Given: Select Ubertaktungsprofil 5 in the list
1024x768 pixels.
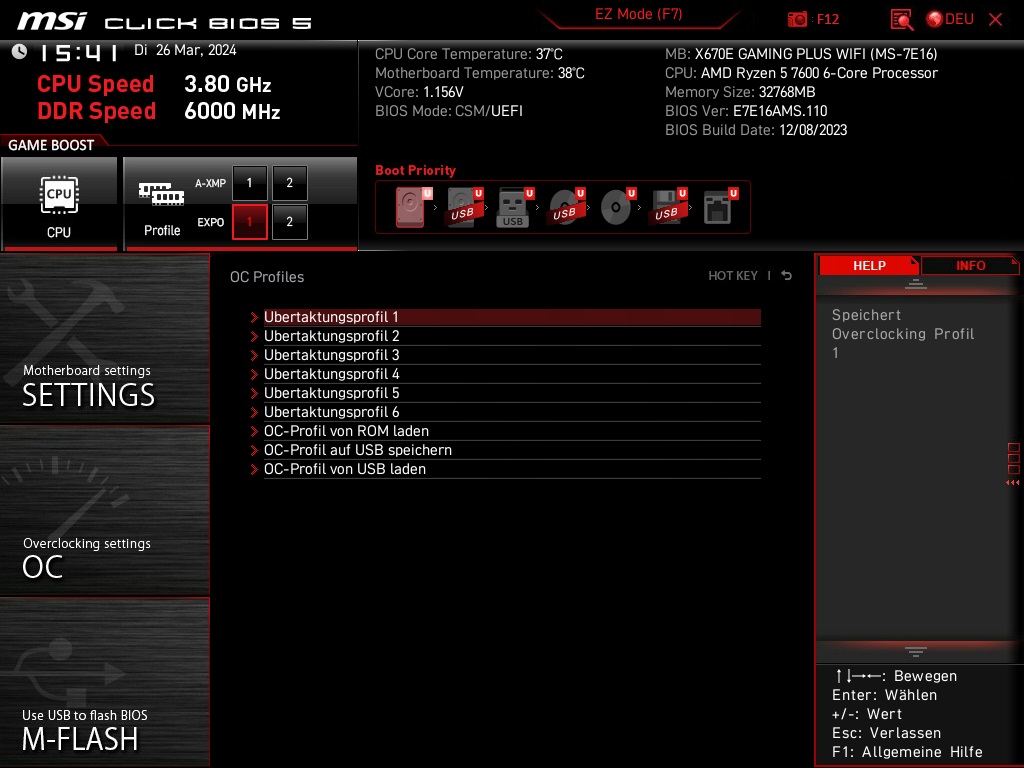Looking at the screenshot, I should tap(331, 392).
